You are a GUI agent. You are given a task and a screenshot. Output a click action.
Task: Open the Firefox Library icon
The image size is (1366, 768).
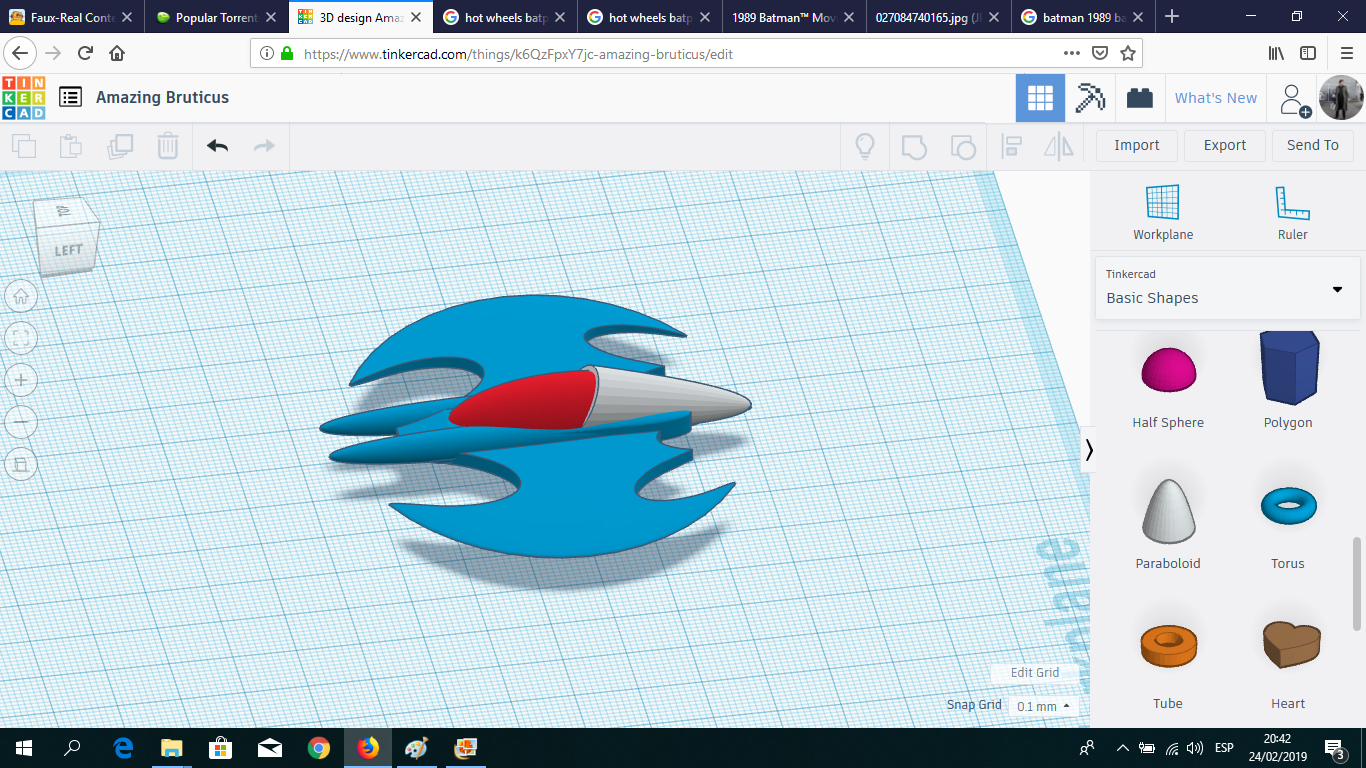click(x=1276, y=53)
